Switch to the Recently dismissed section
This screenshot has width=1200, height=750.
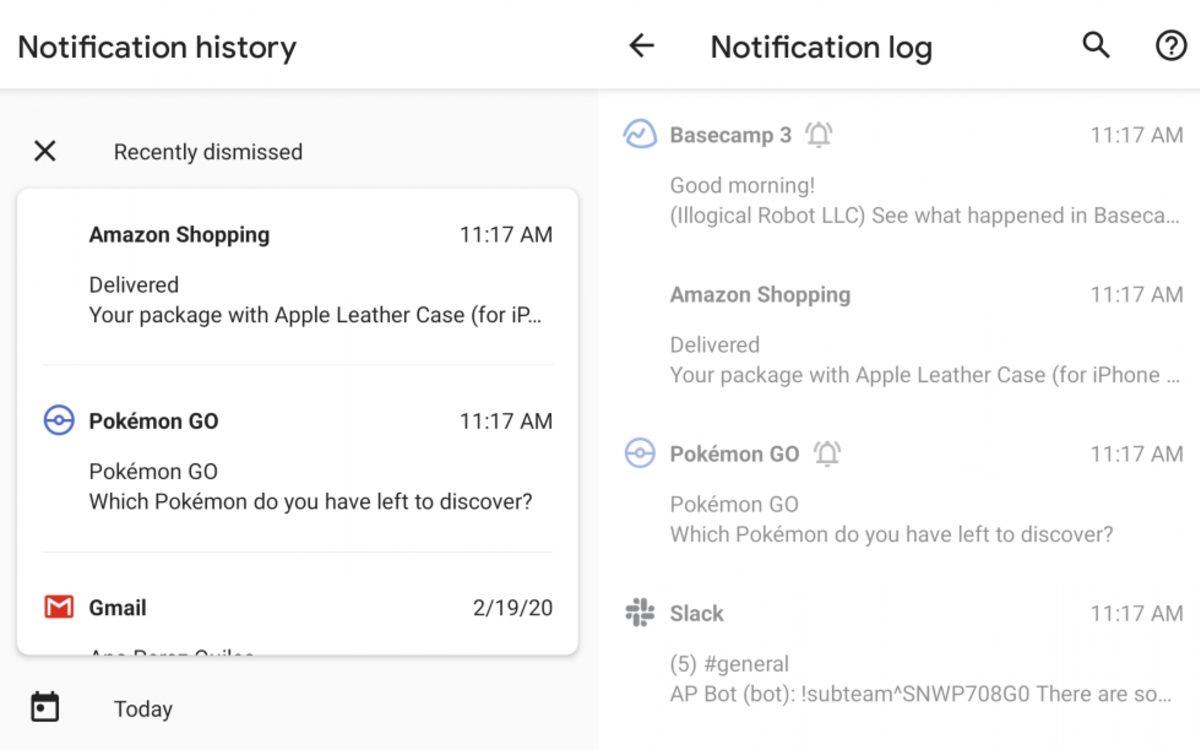click(207, 152)
